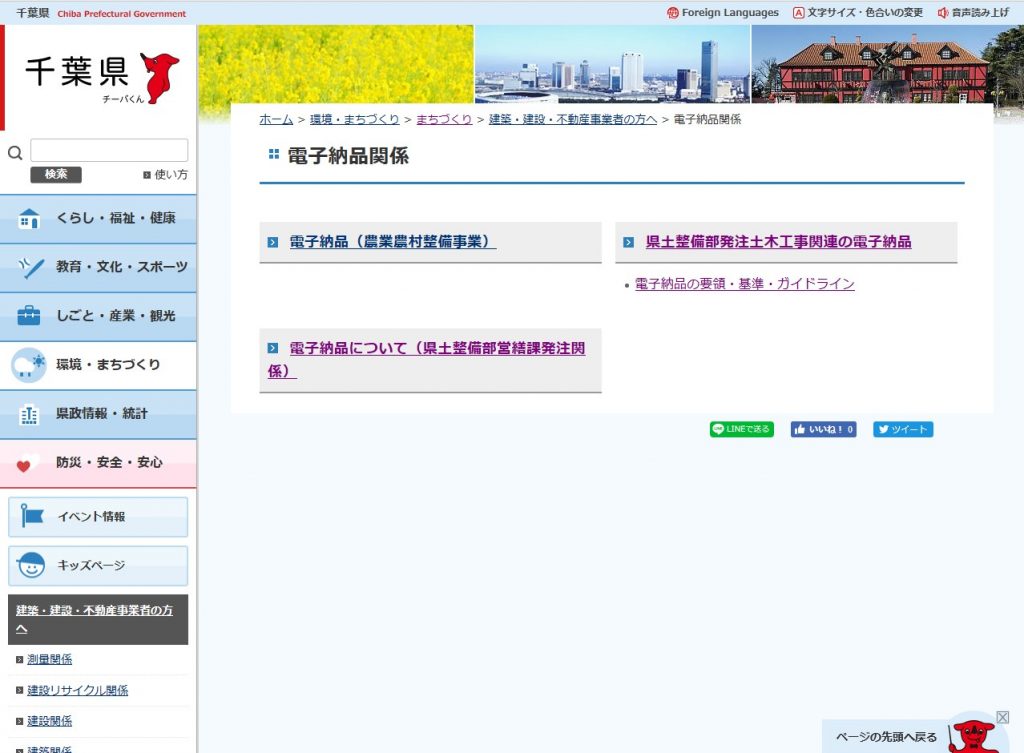Click the Facebook いいね! button
Screen dimensions: 1024x753
point(823,429)
